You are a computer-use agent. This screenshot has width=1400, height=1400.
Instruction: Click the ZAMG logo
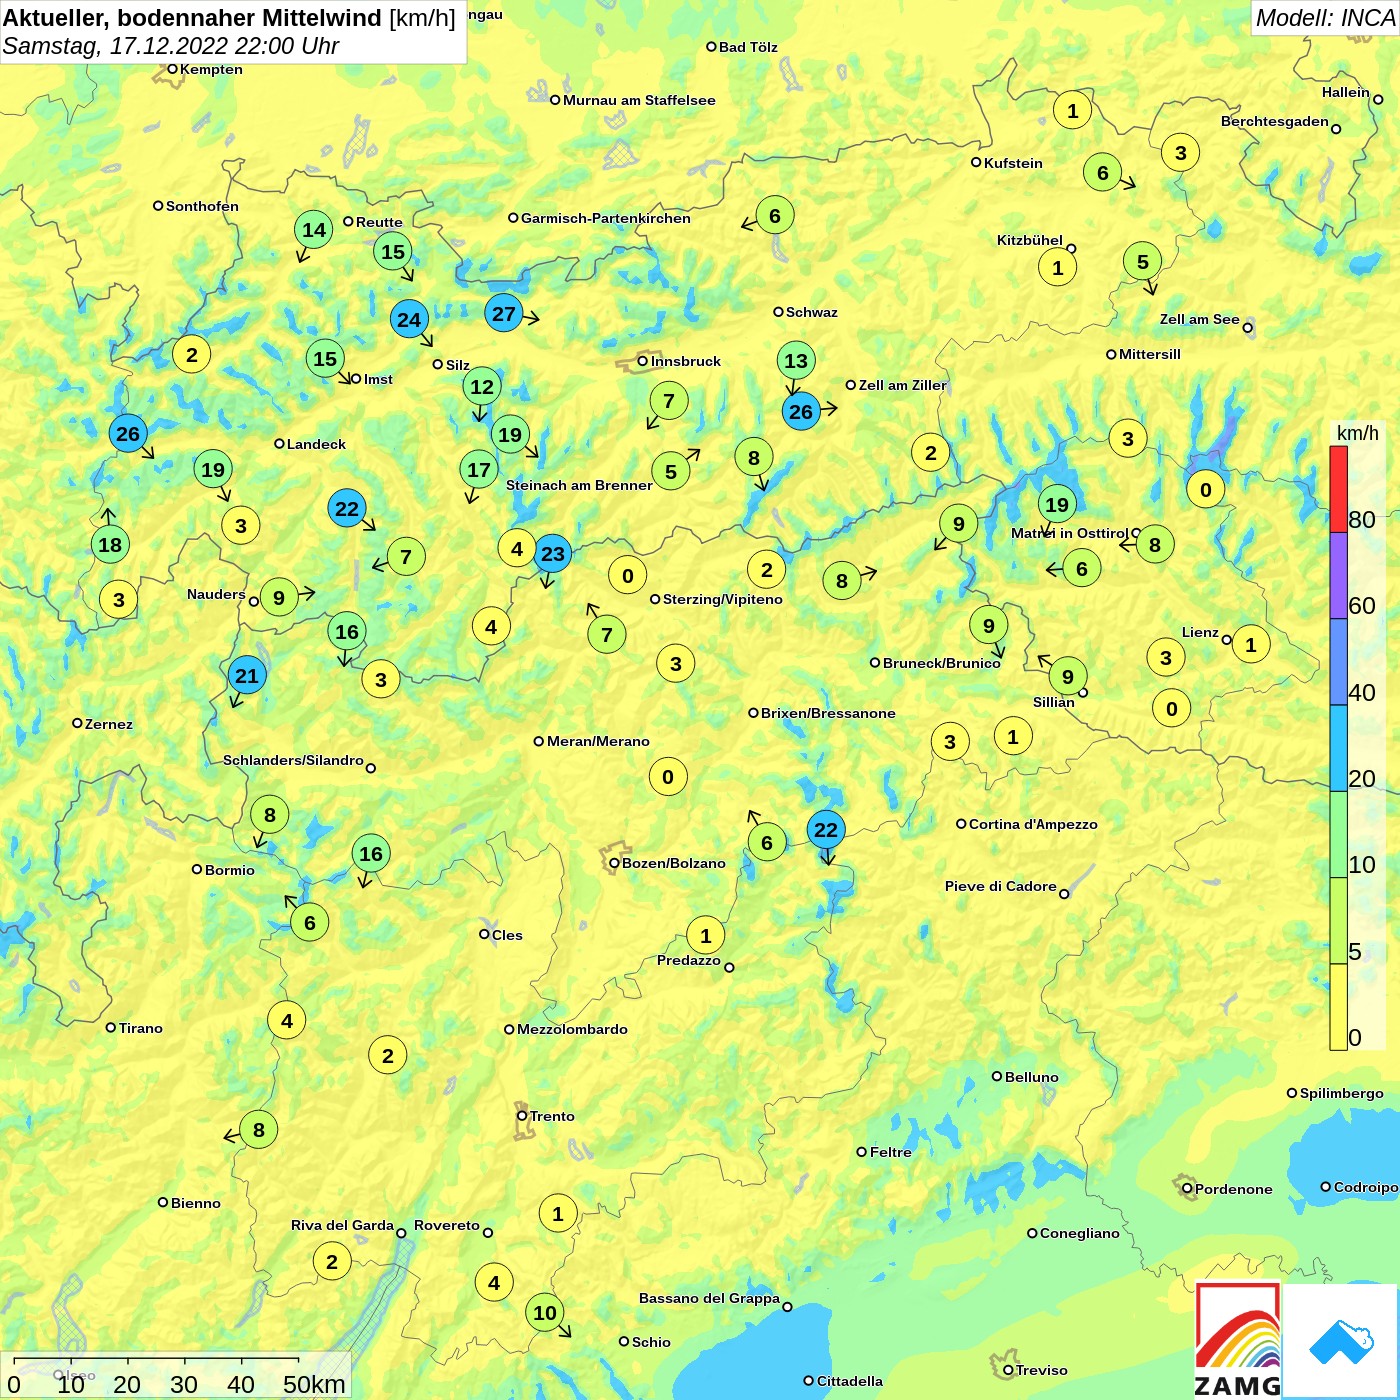[1238, 1340]
